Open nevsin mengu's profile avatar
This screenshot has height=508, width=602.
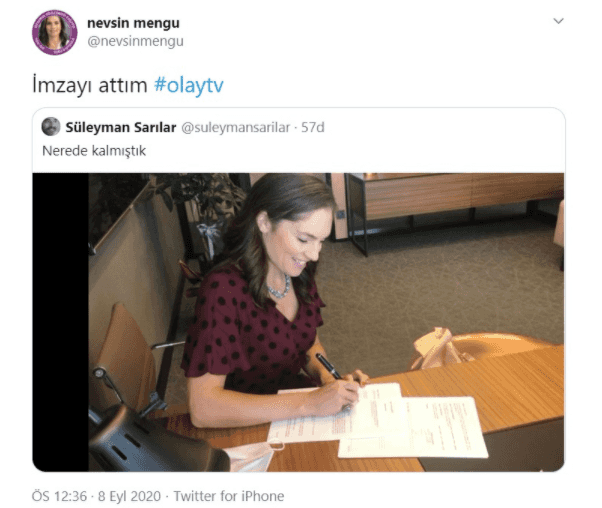click(x=55, y=33)
